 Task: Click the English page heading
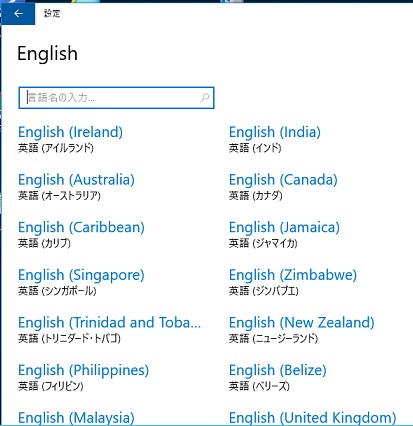tap(47, 54)
